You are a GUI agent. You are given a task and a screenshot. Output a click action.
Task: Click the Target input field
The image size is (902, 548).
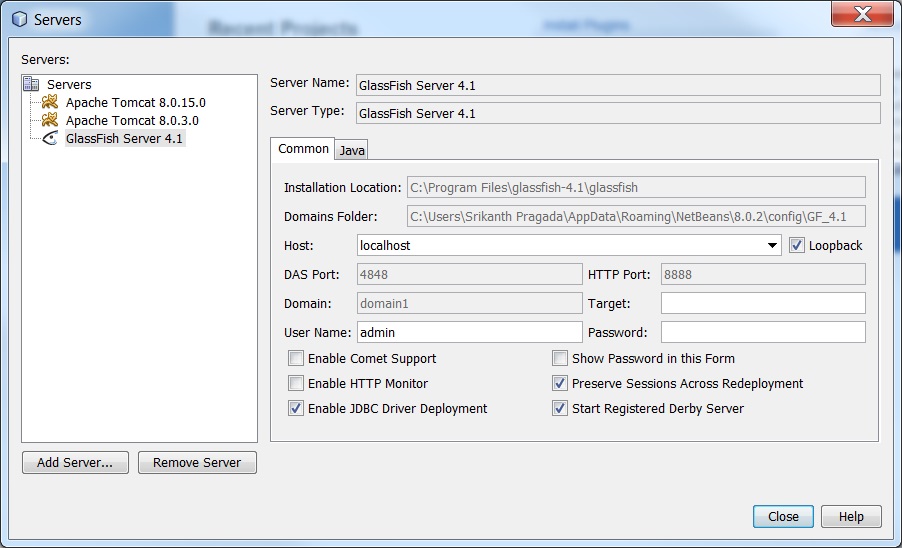[x=763, y=303]
